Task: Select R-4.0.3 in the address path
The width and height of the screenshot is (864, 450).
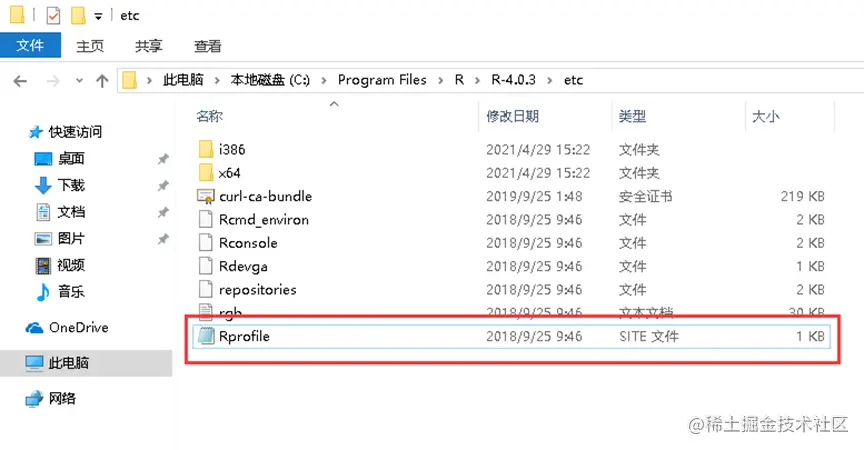Action: point(514,80)
